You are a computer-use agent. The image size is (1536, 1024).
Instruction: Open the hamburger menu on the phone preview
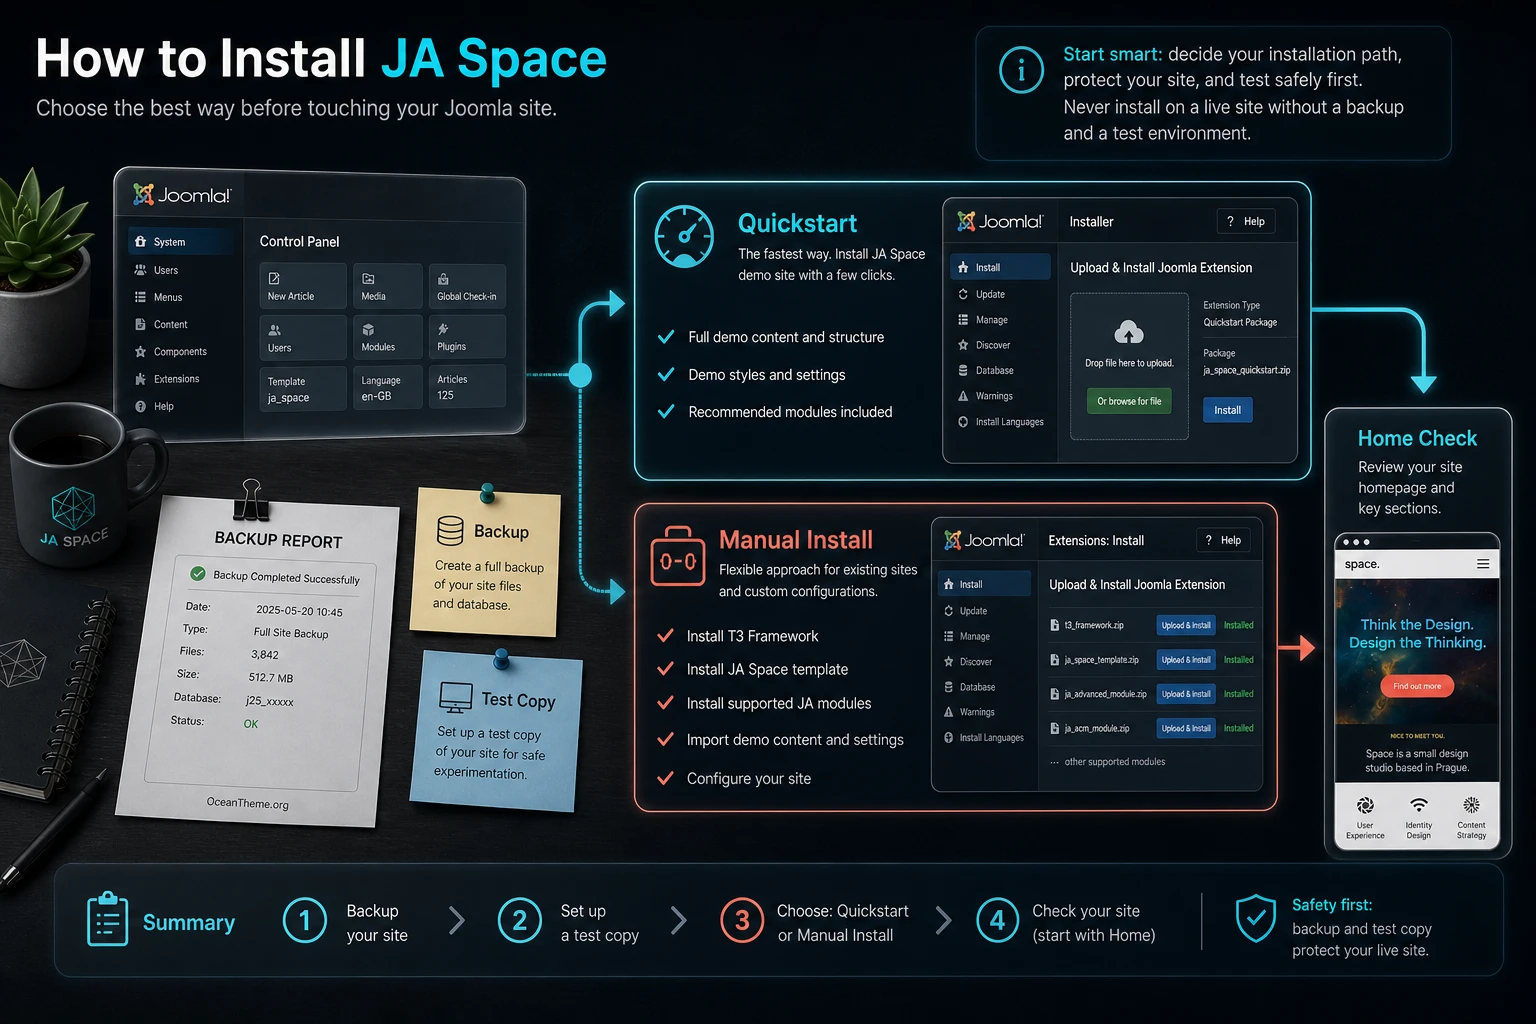pos(1482,564)
